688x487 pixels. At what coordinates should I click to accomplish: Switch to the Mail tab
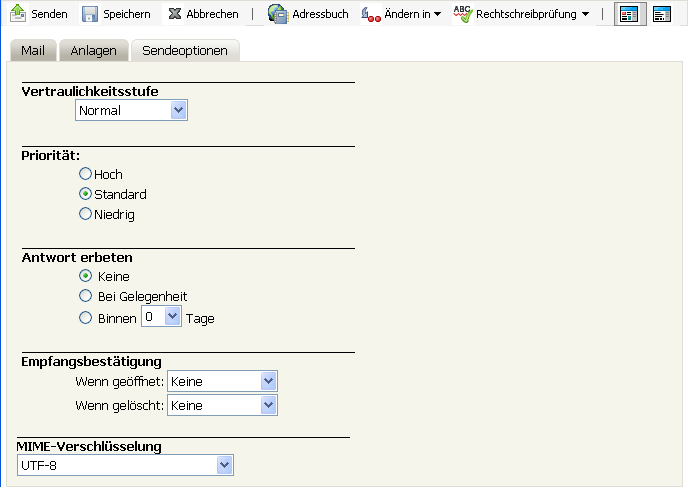[33, 50]
